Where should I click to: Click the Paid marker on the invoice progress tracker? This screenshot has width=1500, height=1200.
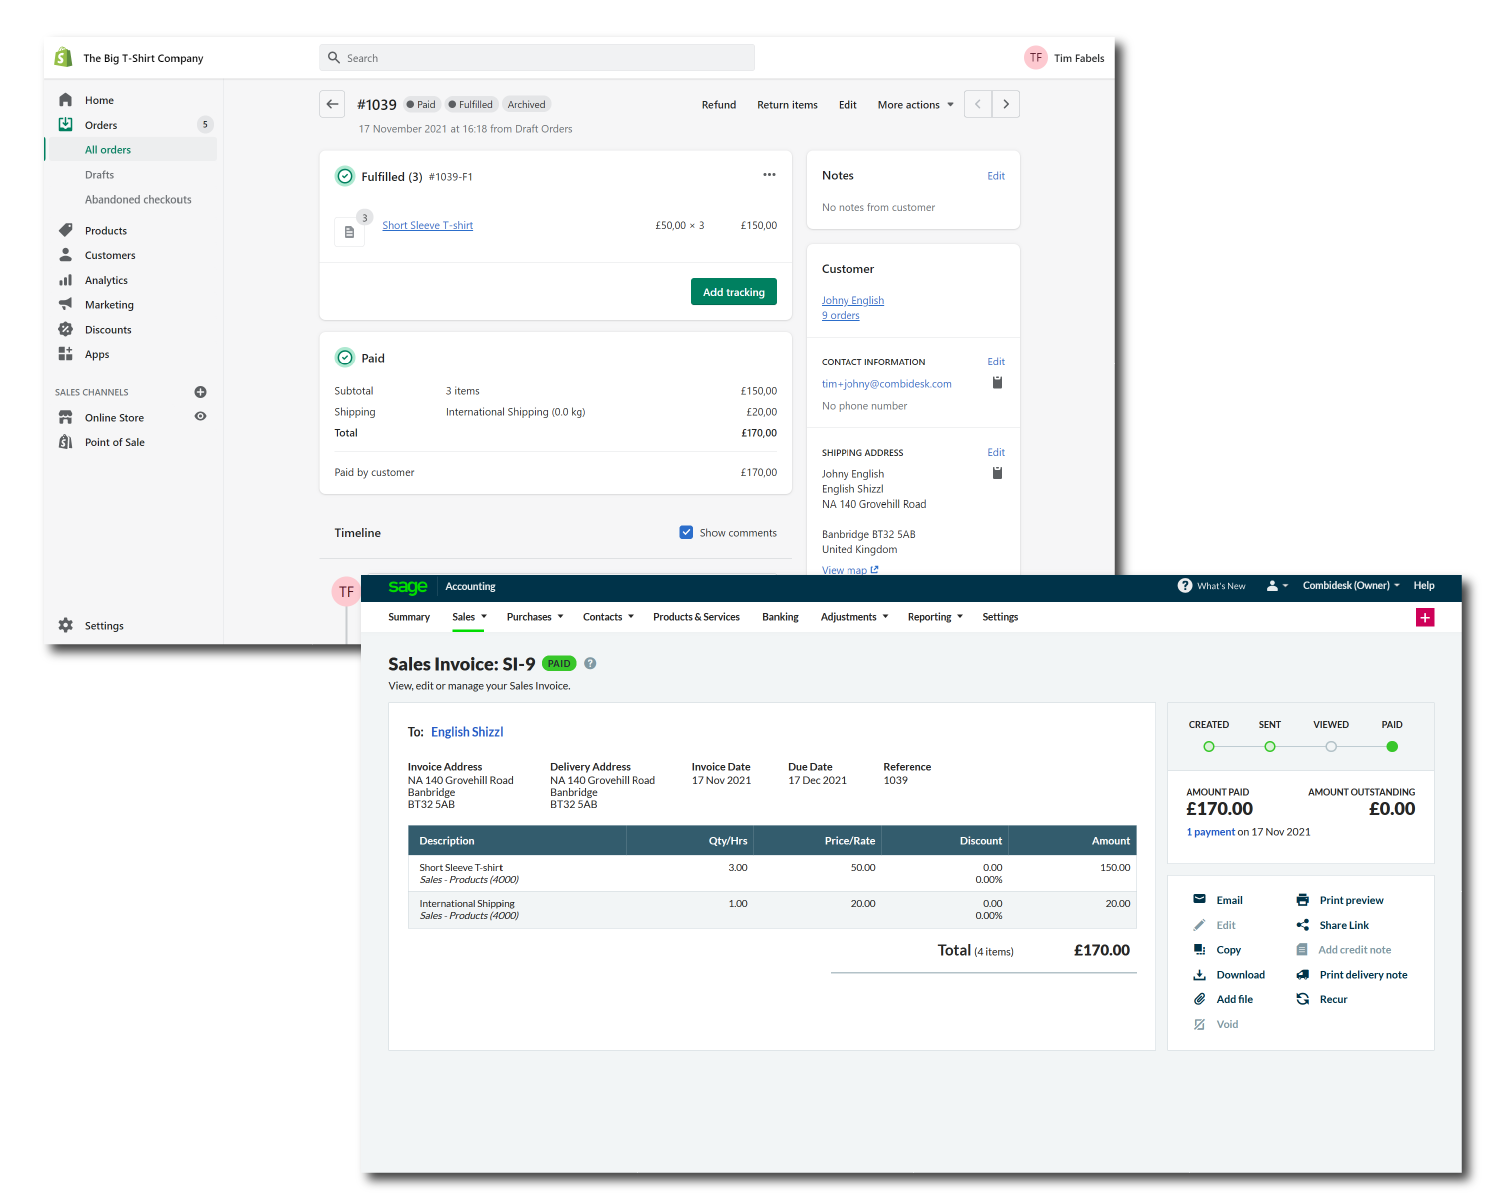pyautogui.click(x=1392, y=746)
